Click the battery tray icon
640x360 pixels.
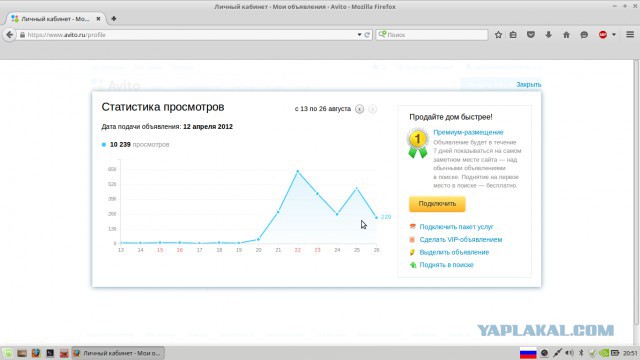(x=615, y=353)
